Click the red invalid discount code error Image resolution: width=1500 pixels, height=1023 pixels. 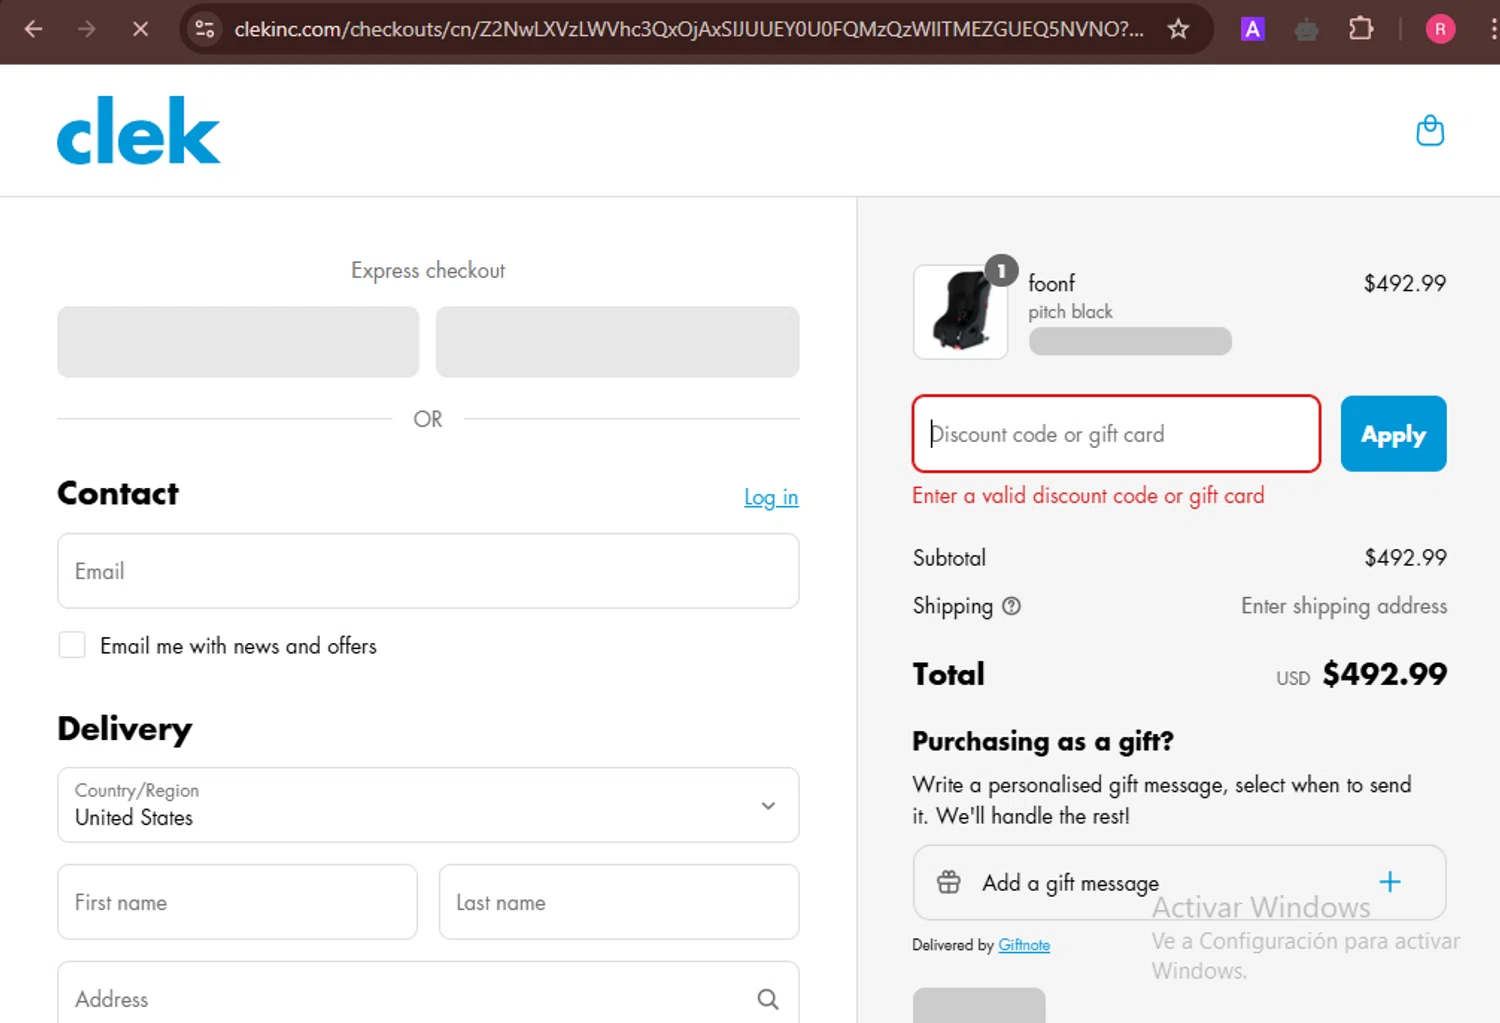click(1088, 496)
